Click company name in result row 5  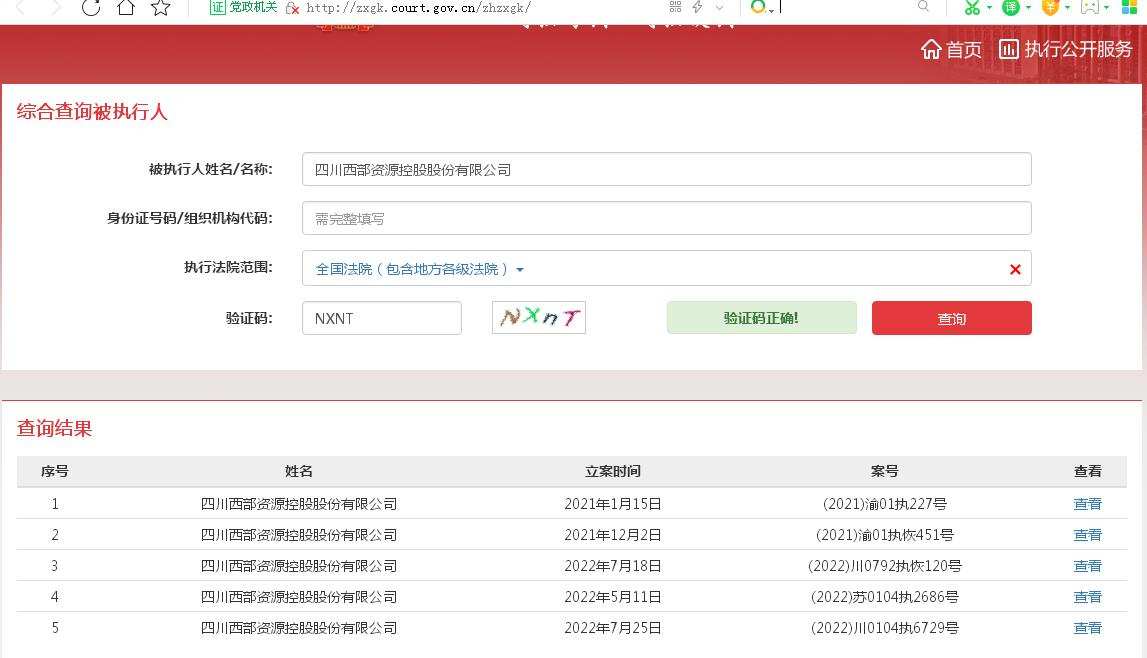[x=298, y=627]
